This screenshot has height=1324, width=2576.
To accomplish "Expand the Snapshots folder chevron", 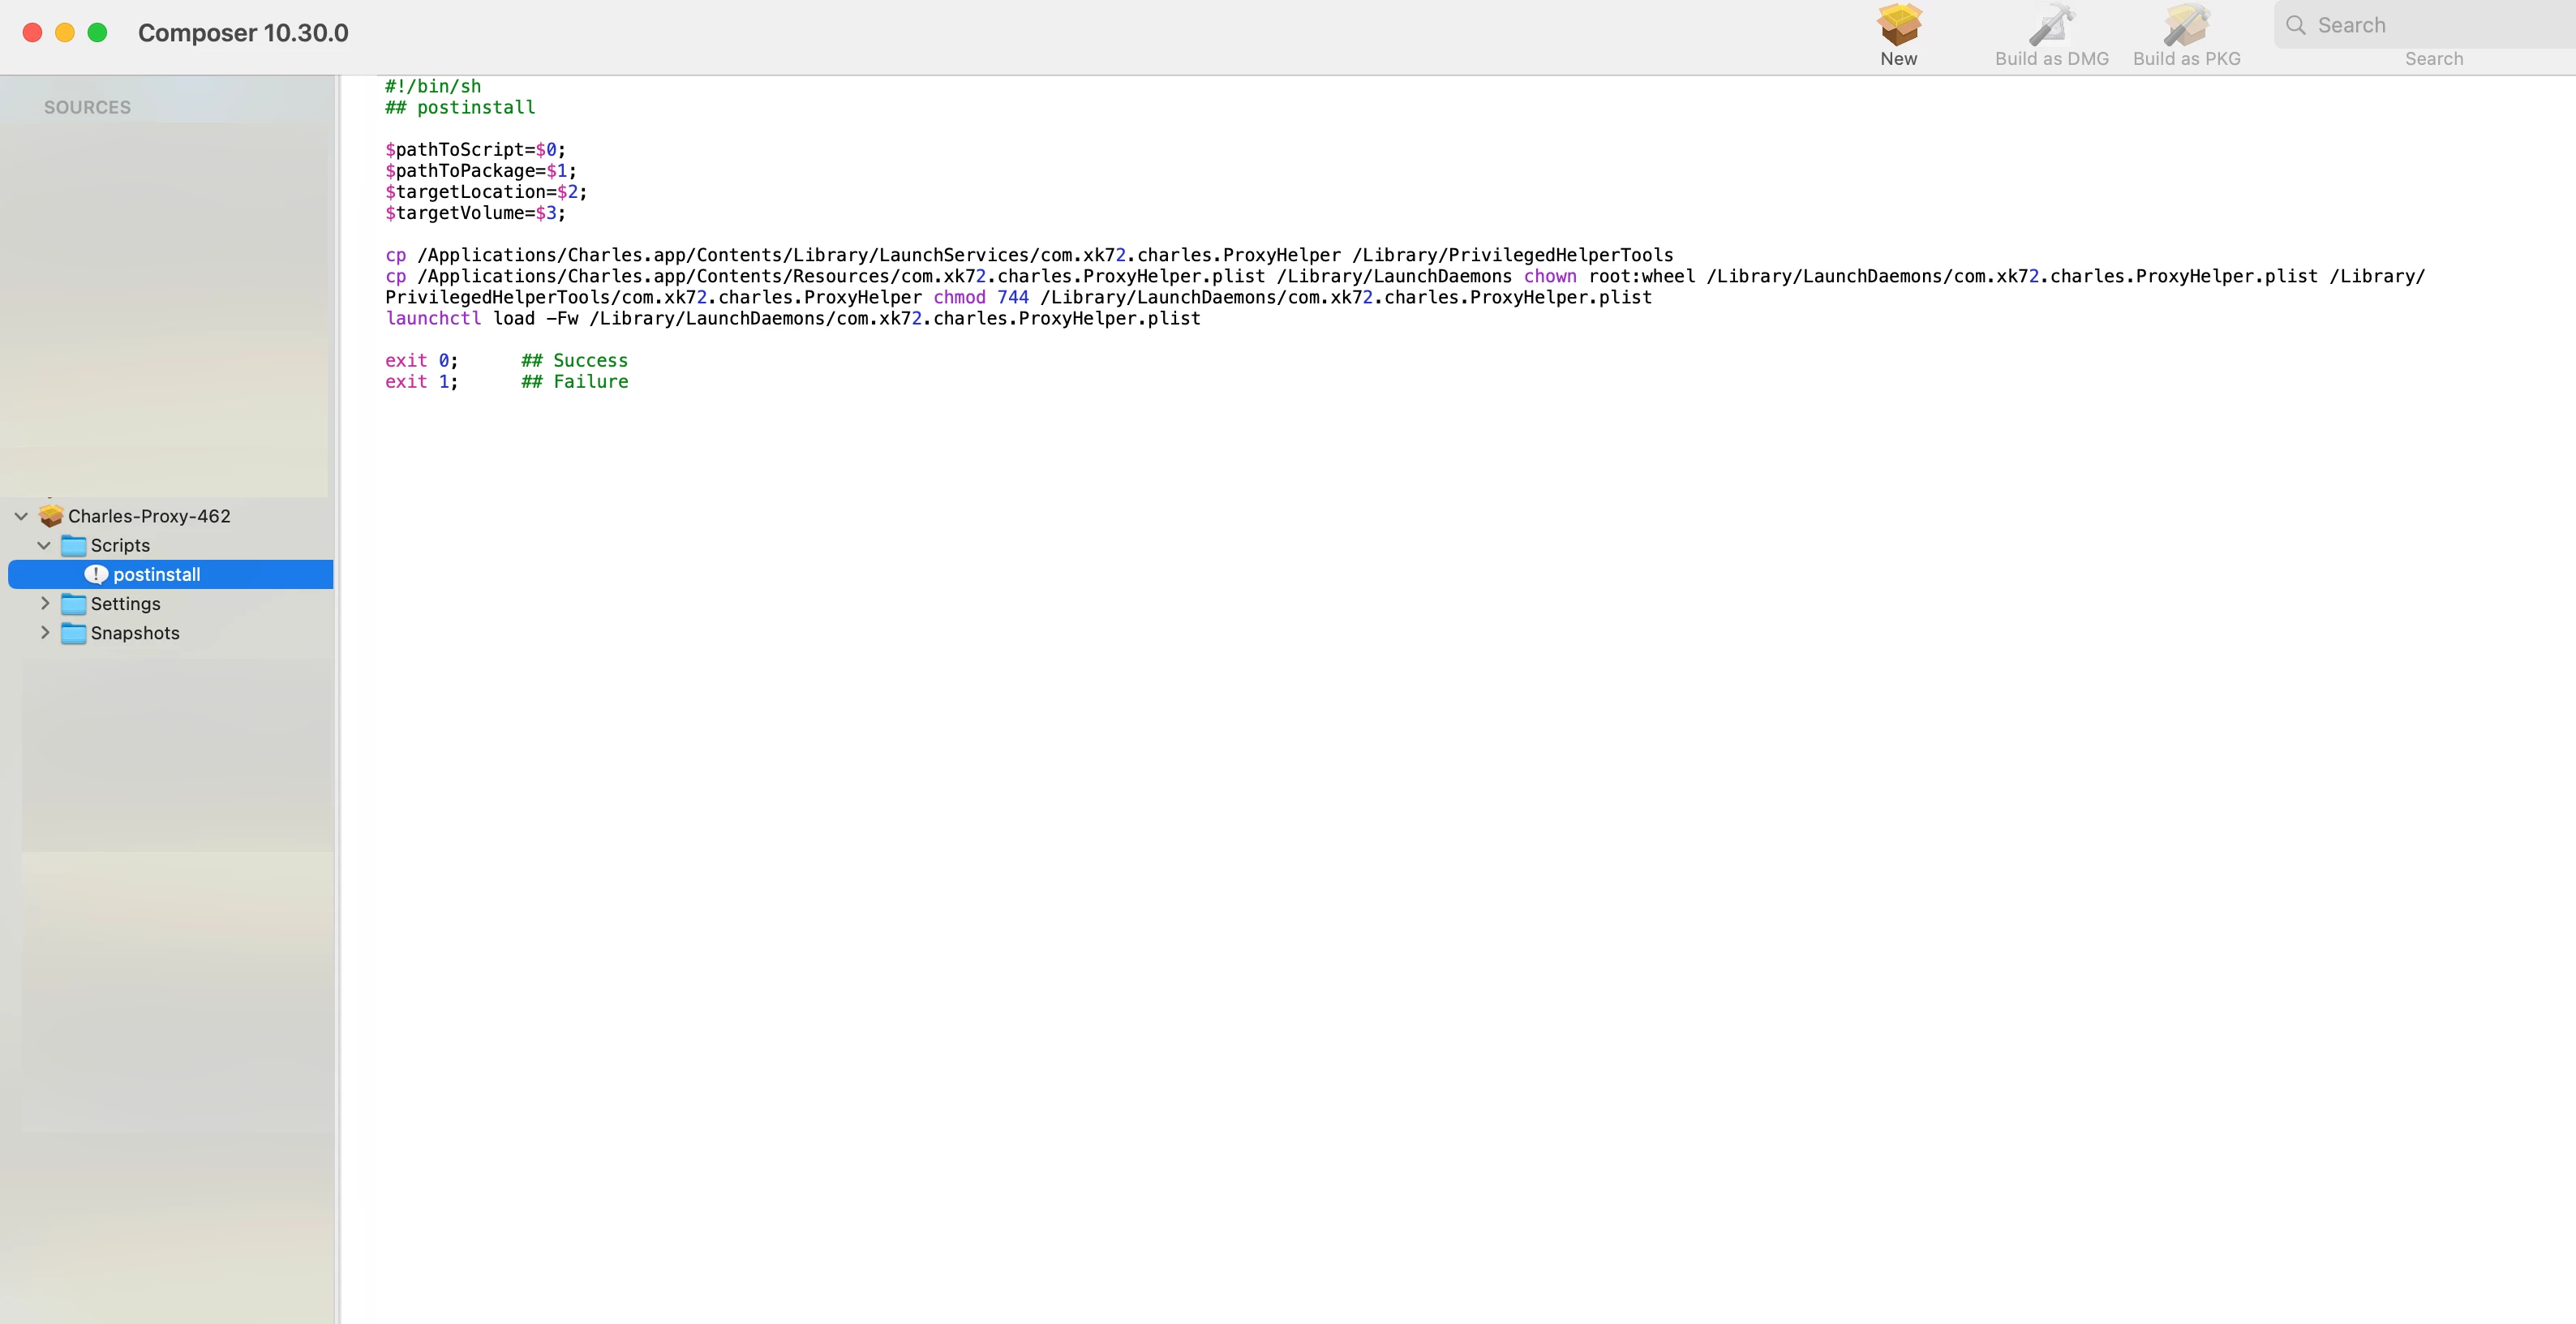I will tap(44, 633).
